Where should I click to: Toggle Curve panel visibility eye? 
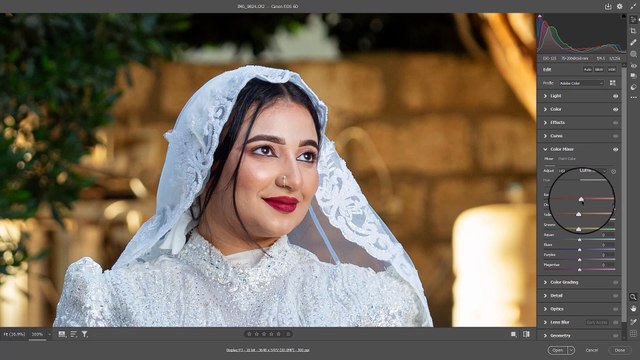(615, 136)
